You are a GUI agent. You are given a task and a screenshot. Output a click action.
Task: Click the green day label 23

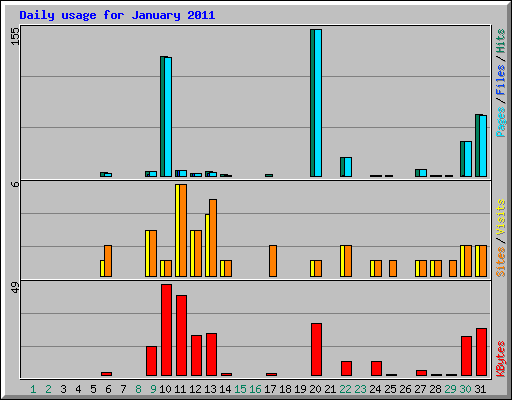pyautogui.click(x=360, y=389)
